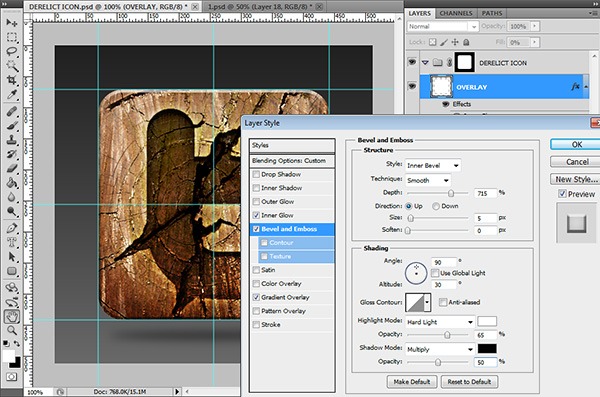Enable the Drop Shadow checkbox
The height and width of the screenshot is (397, 600).
point(256,175)
